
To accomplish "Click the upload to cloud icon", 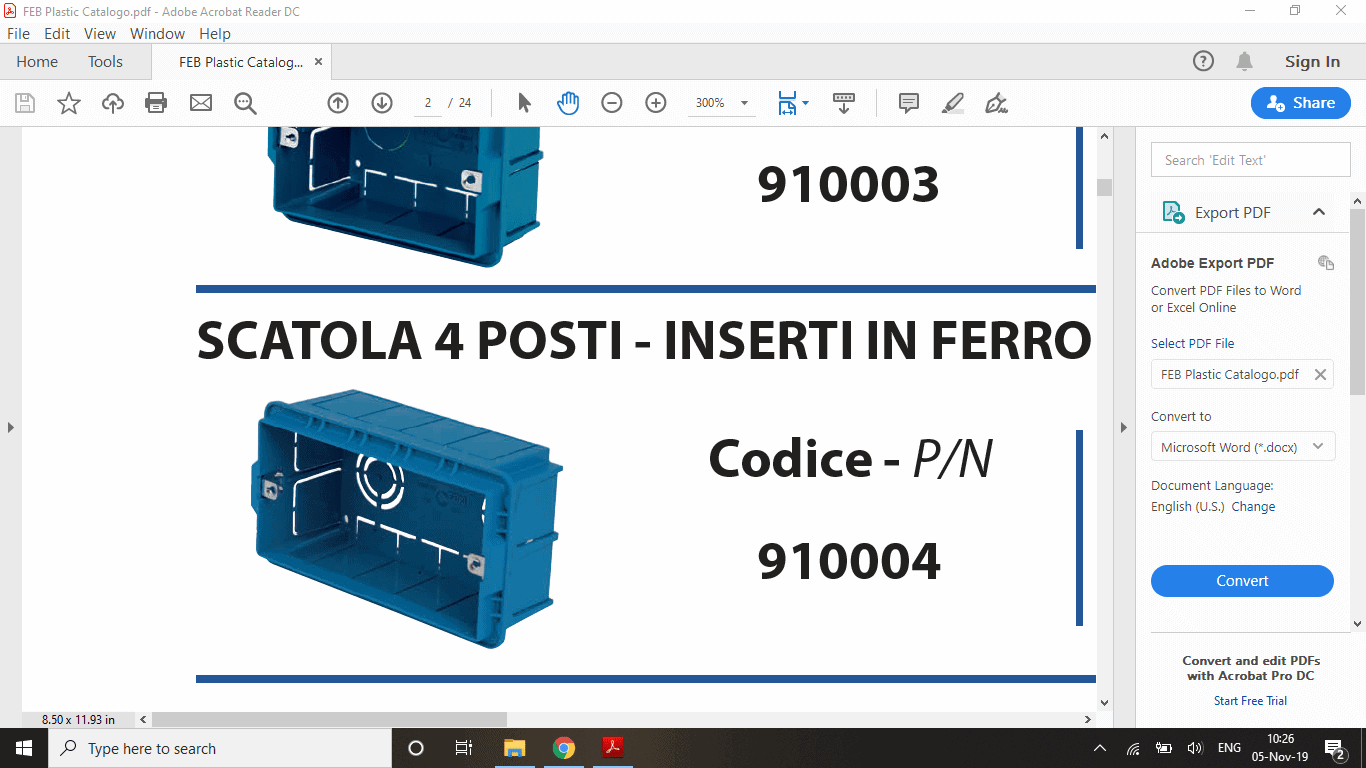I will 113,103.
